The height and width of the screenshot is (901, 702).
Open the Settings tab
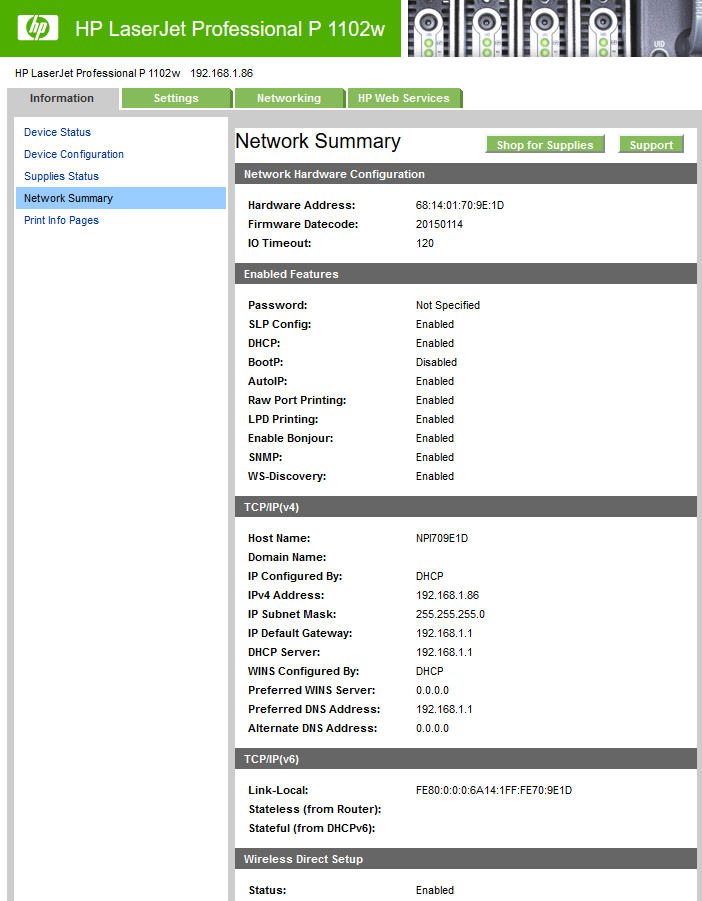click(x=176, y=98)
